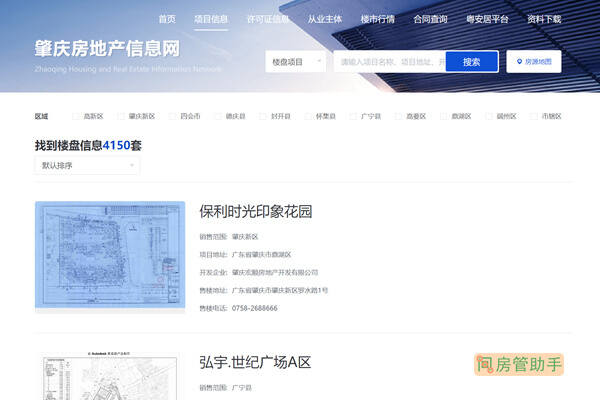
Task: Open the 保利时光印象花园 site plan thumbnail
Action: [x=110, y=255]
